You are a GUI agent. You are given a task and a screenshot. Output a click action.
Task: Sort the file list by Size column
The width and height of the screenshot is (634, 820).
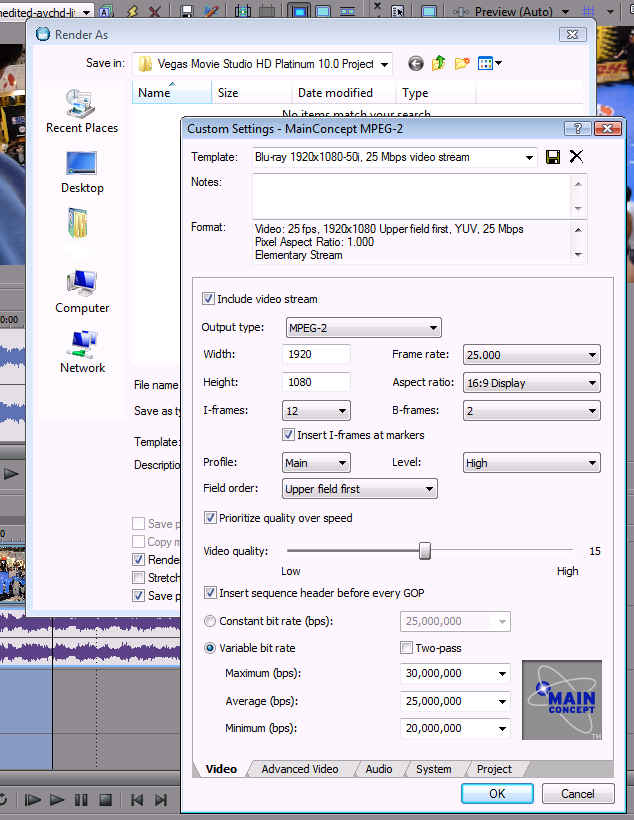coord(252,93)
